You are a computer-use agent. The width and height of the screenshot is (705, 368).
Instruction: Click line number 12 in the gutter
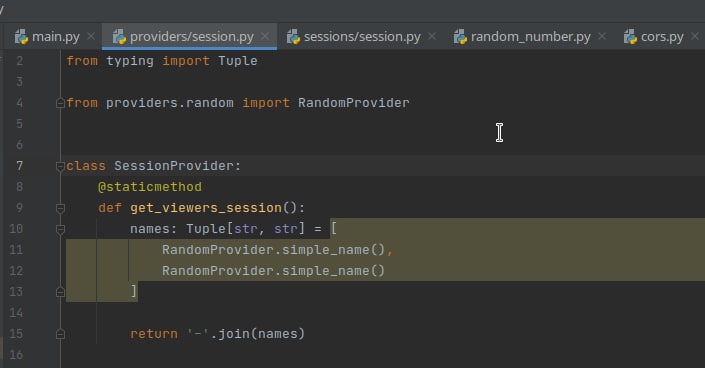pos(16,271)
